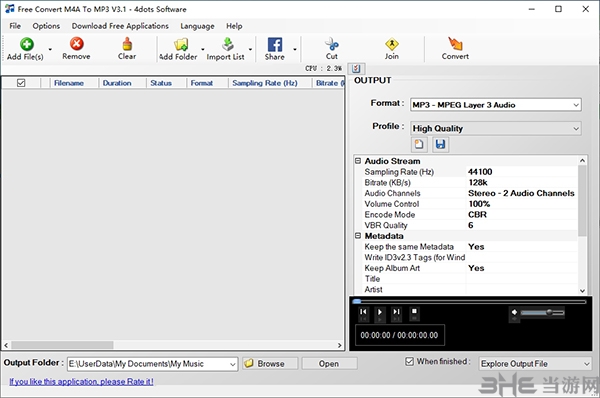The width and height of the screenshot is (600, 398).
Task: Select the Volume Control 100% value
Action: (x=479, y=204)
